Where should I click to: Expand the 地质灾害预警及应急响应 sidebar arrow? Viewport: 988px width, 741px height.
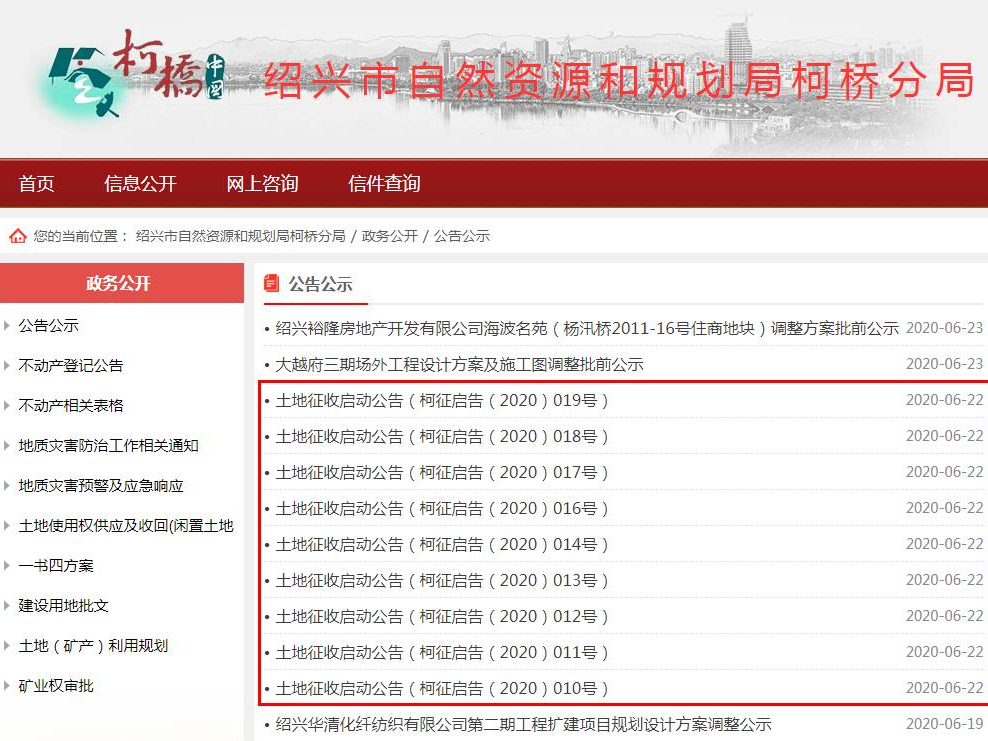pos(8,486)
